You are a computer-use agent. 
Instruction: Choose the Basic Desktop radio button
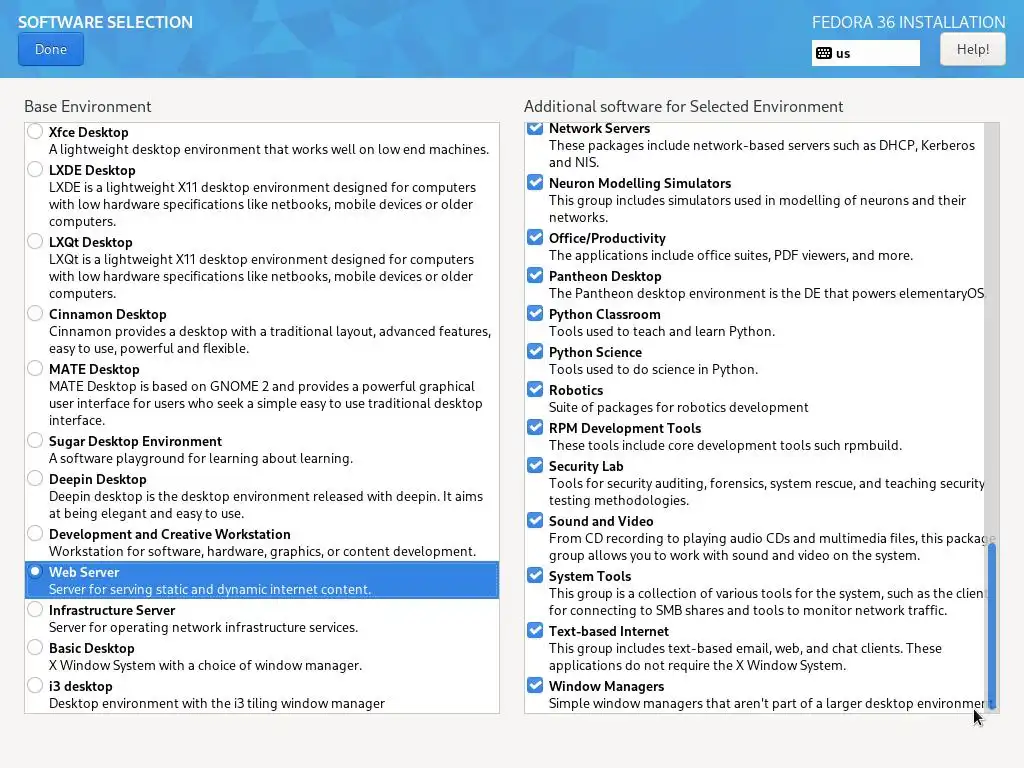35,647
